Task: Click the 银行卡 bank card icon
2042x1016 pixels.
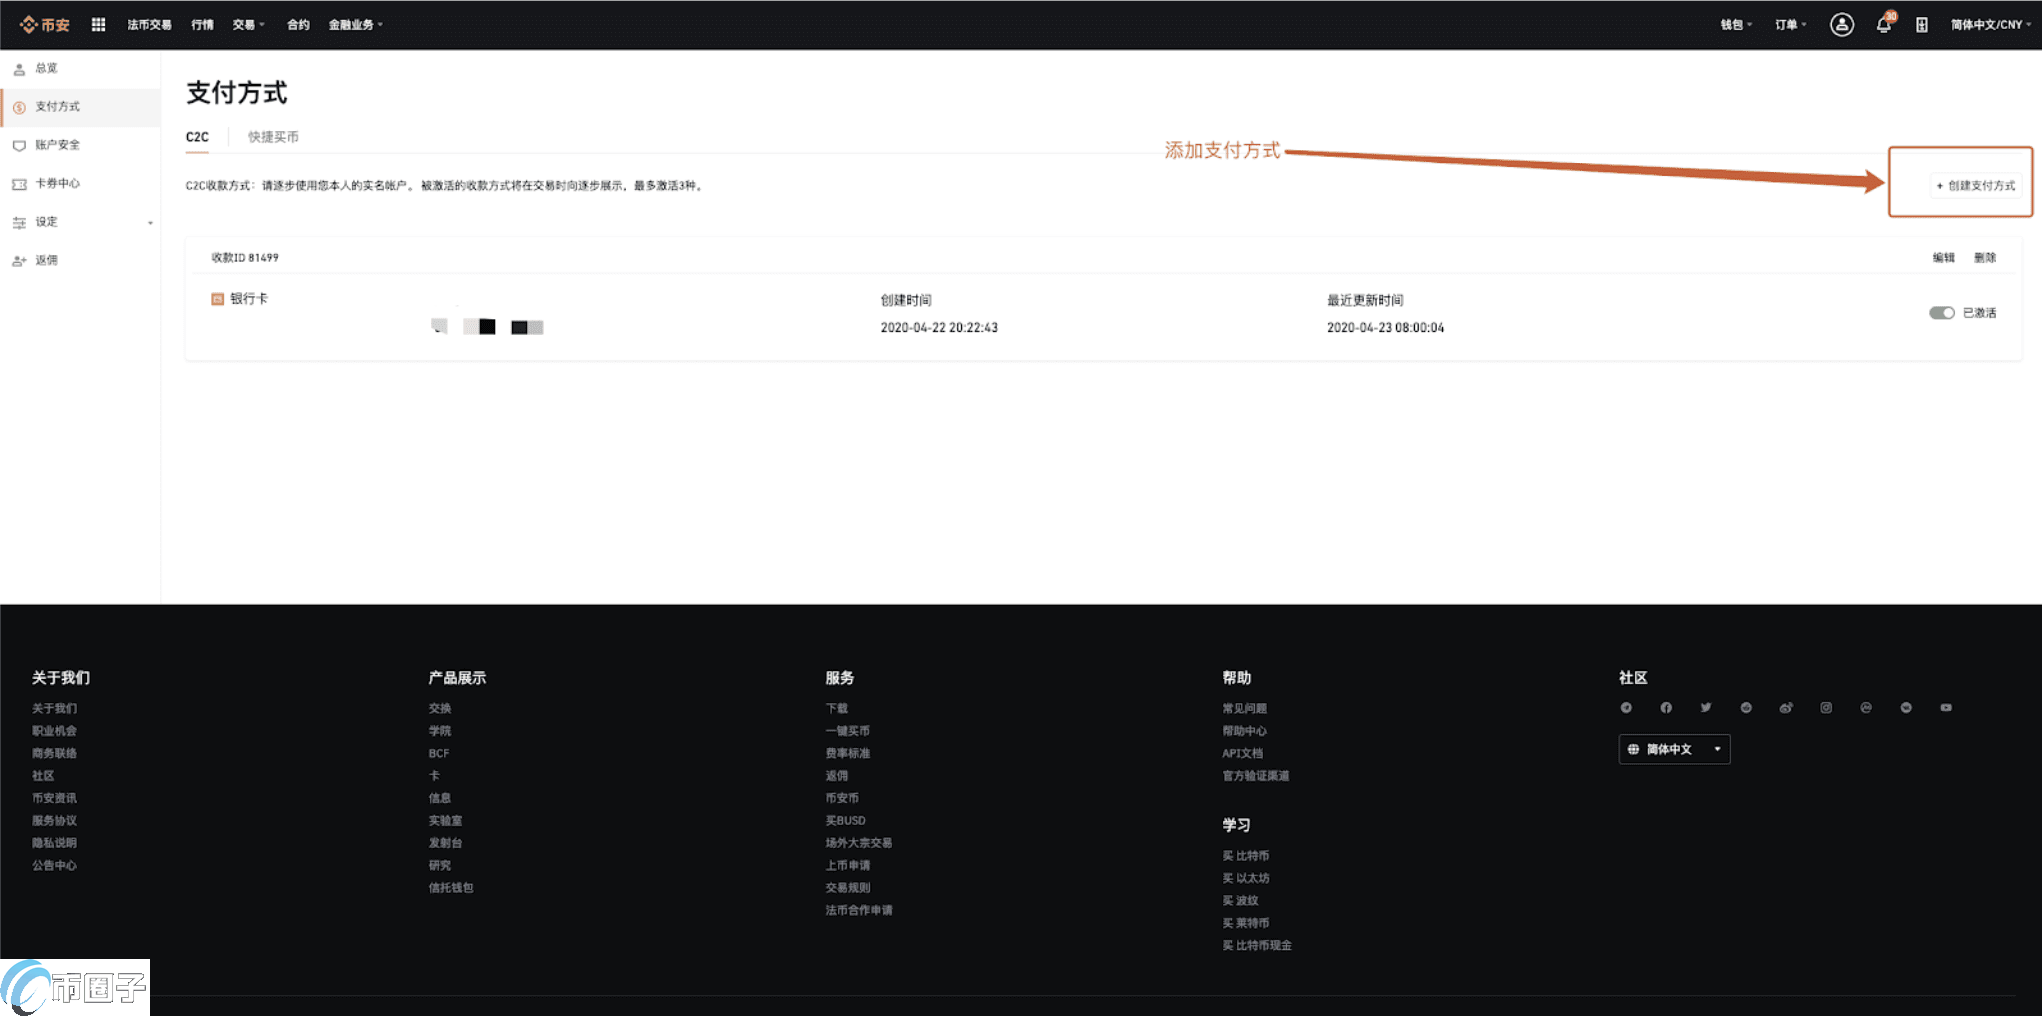Action: point(217,299)
